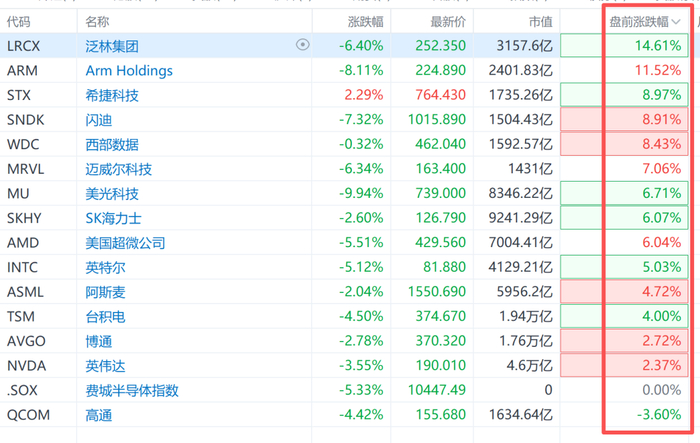Select the WDC ticker code

(x=23, y=144)
